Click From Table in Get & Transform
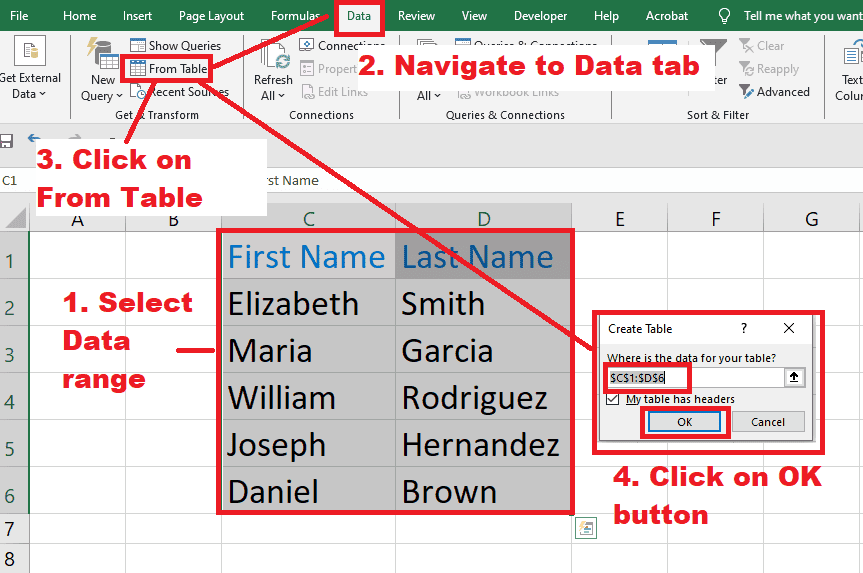The width and height of the screenshot is (863, 573). click(x=169, y=69)
